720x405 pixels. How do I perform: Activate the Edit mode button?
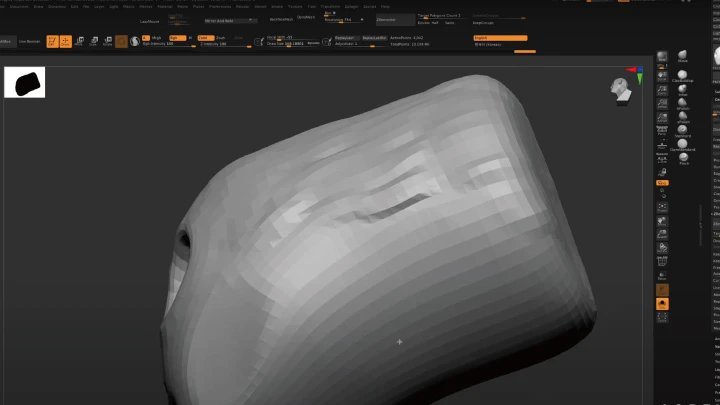click(x=52, y=41)
